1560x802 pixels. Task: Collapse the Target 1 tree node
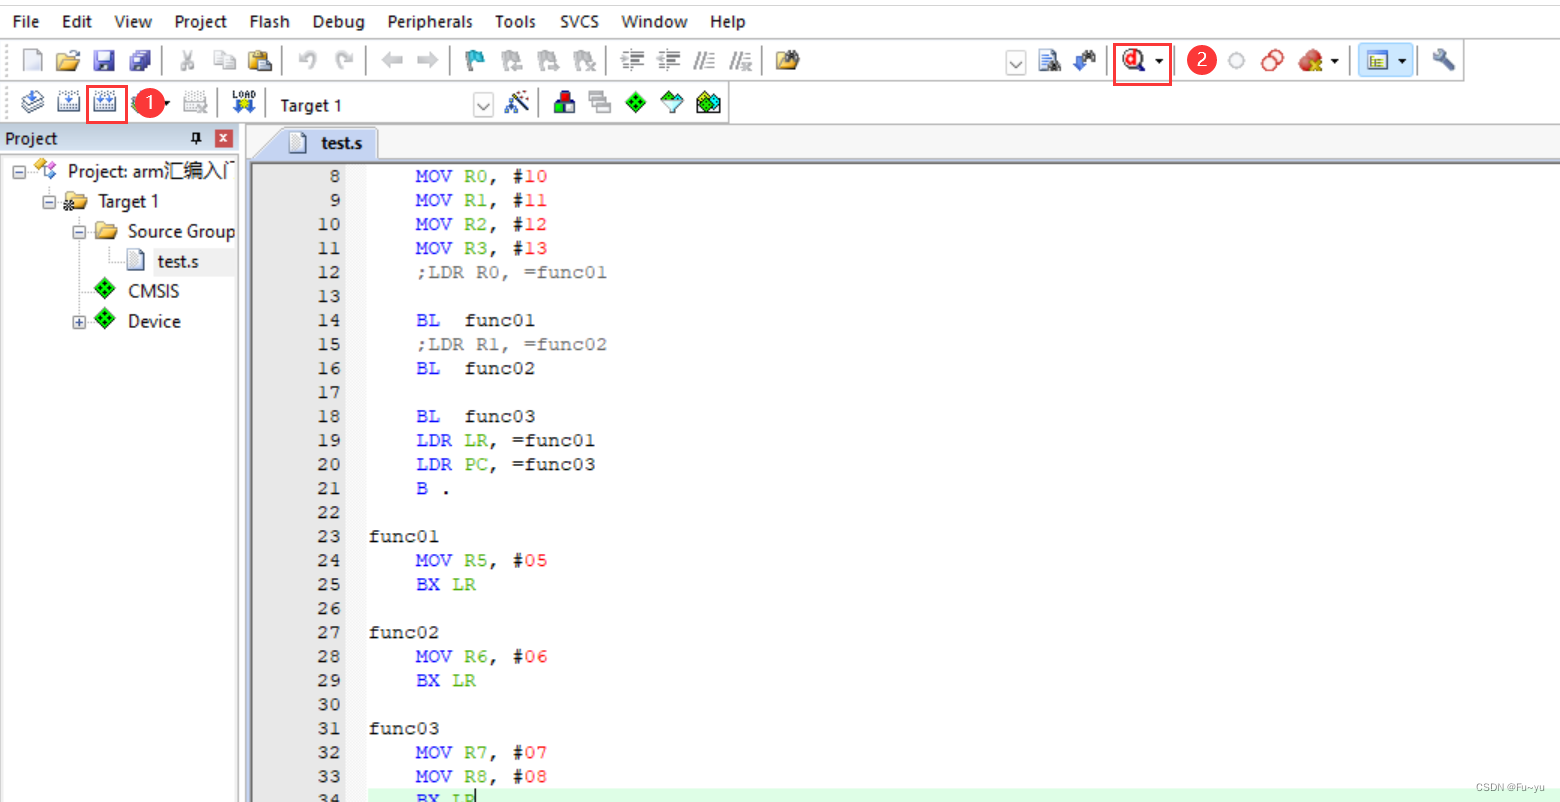pyautogui.click(x=49, y=202)
